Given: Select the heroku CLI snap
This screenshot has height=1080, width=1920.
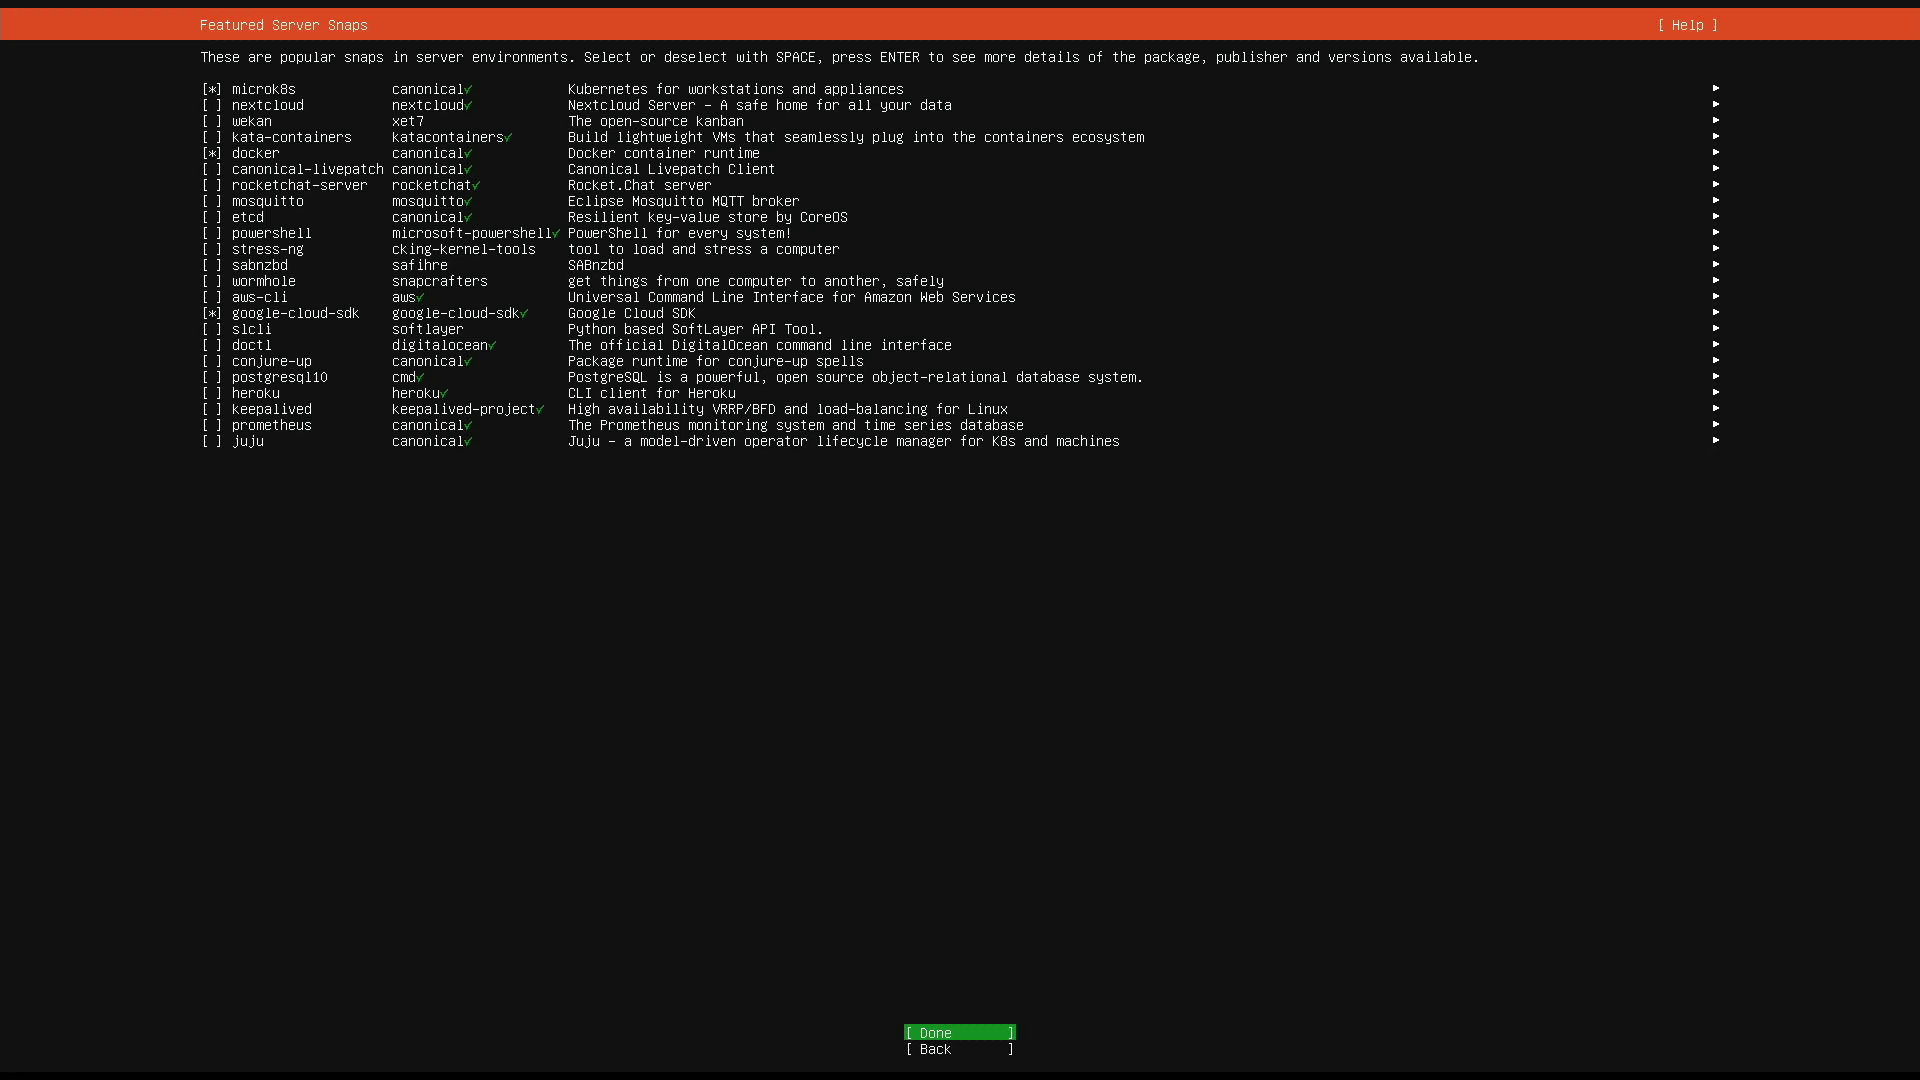Looking at the screenshot, I should [x=212, y=393].
